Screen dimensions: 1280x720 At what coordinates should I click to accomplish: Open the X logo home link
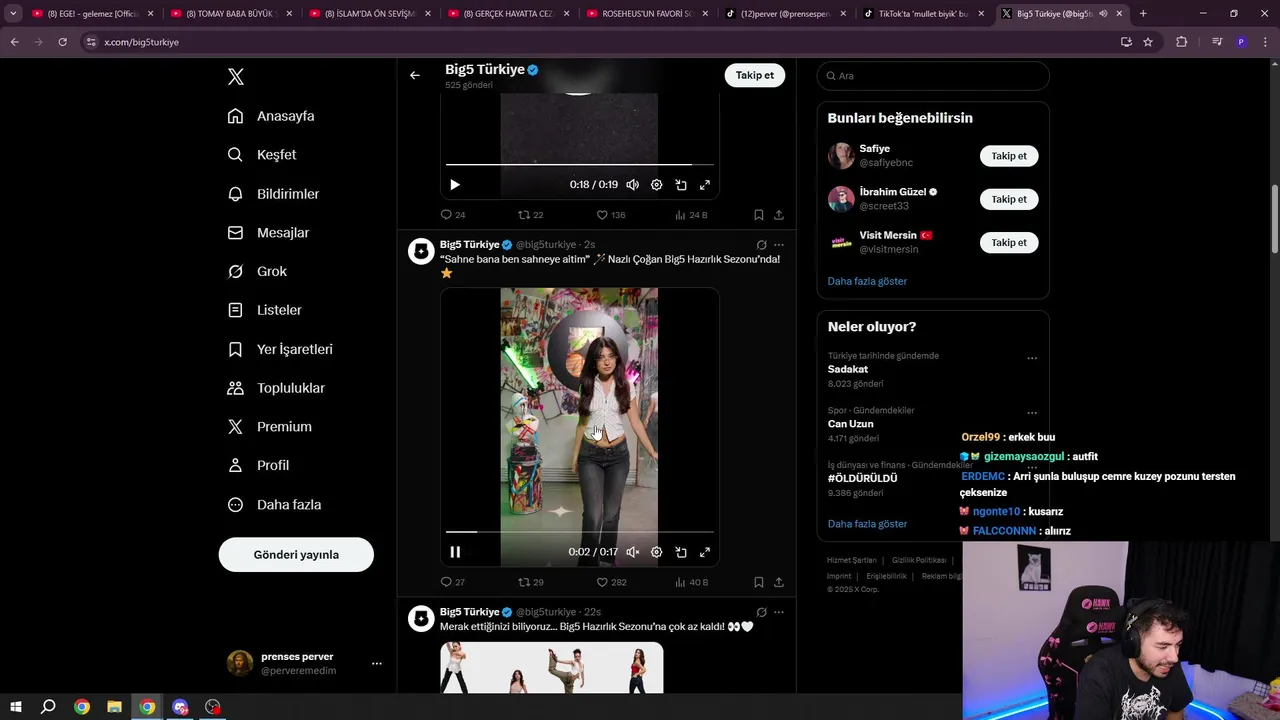click(236, 77)
